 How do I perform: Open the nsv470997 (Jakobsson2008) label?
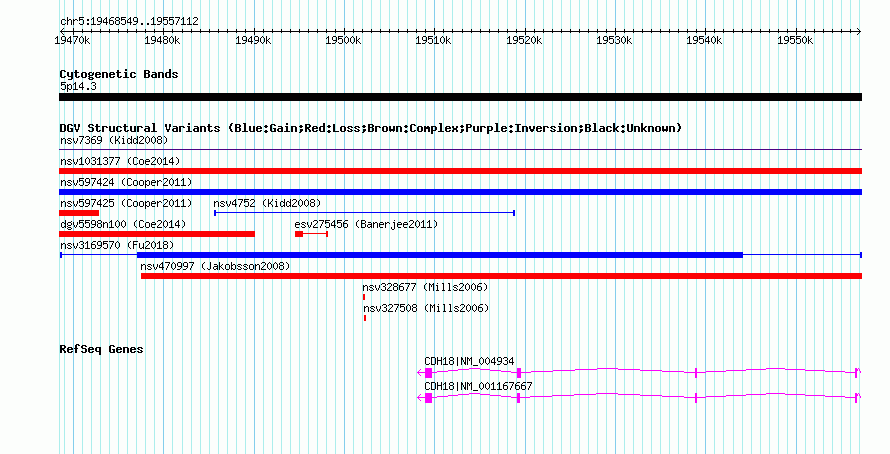[x=215, y=266]
